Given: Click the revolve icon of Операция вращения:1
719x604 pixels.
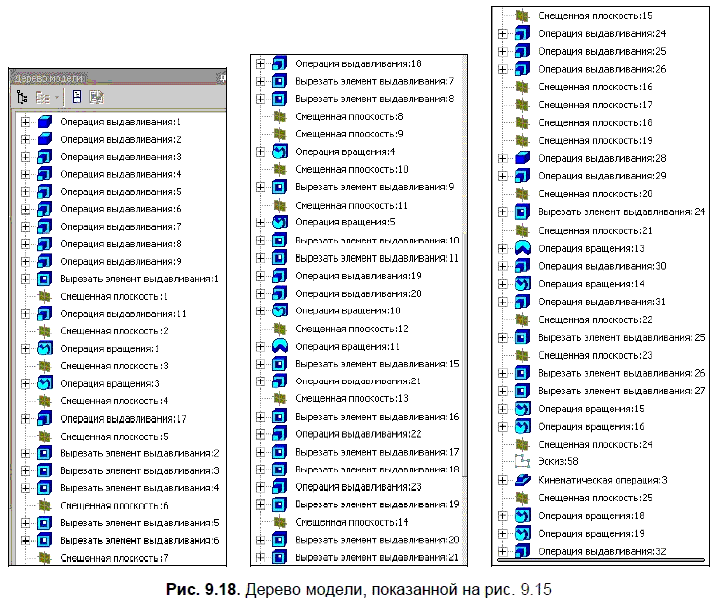Looking at the screenshot, I should (x=44, y=348).
